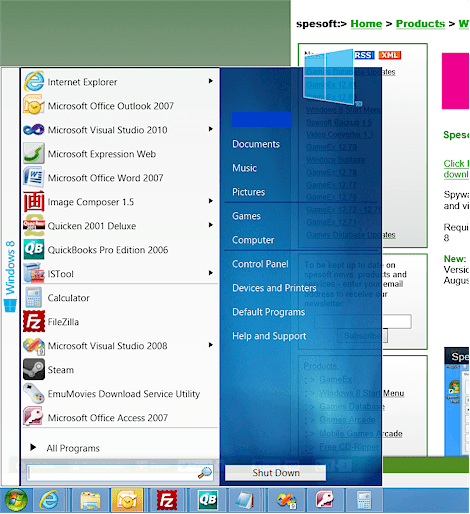Viewport: 470px width, 514px height.
Task: Click the Expression Web icon
Action: [34, 153]
